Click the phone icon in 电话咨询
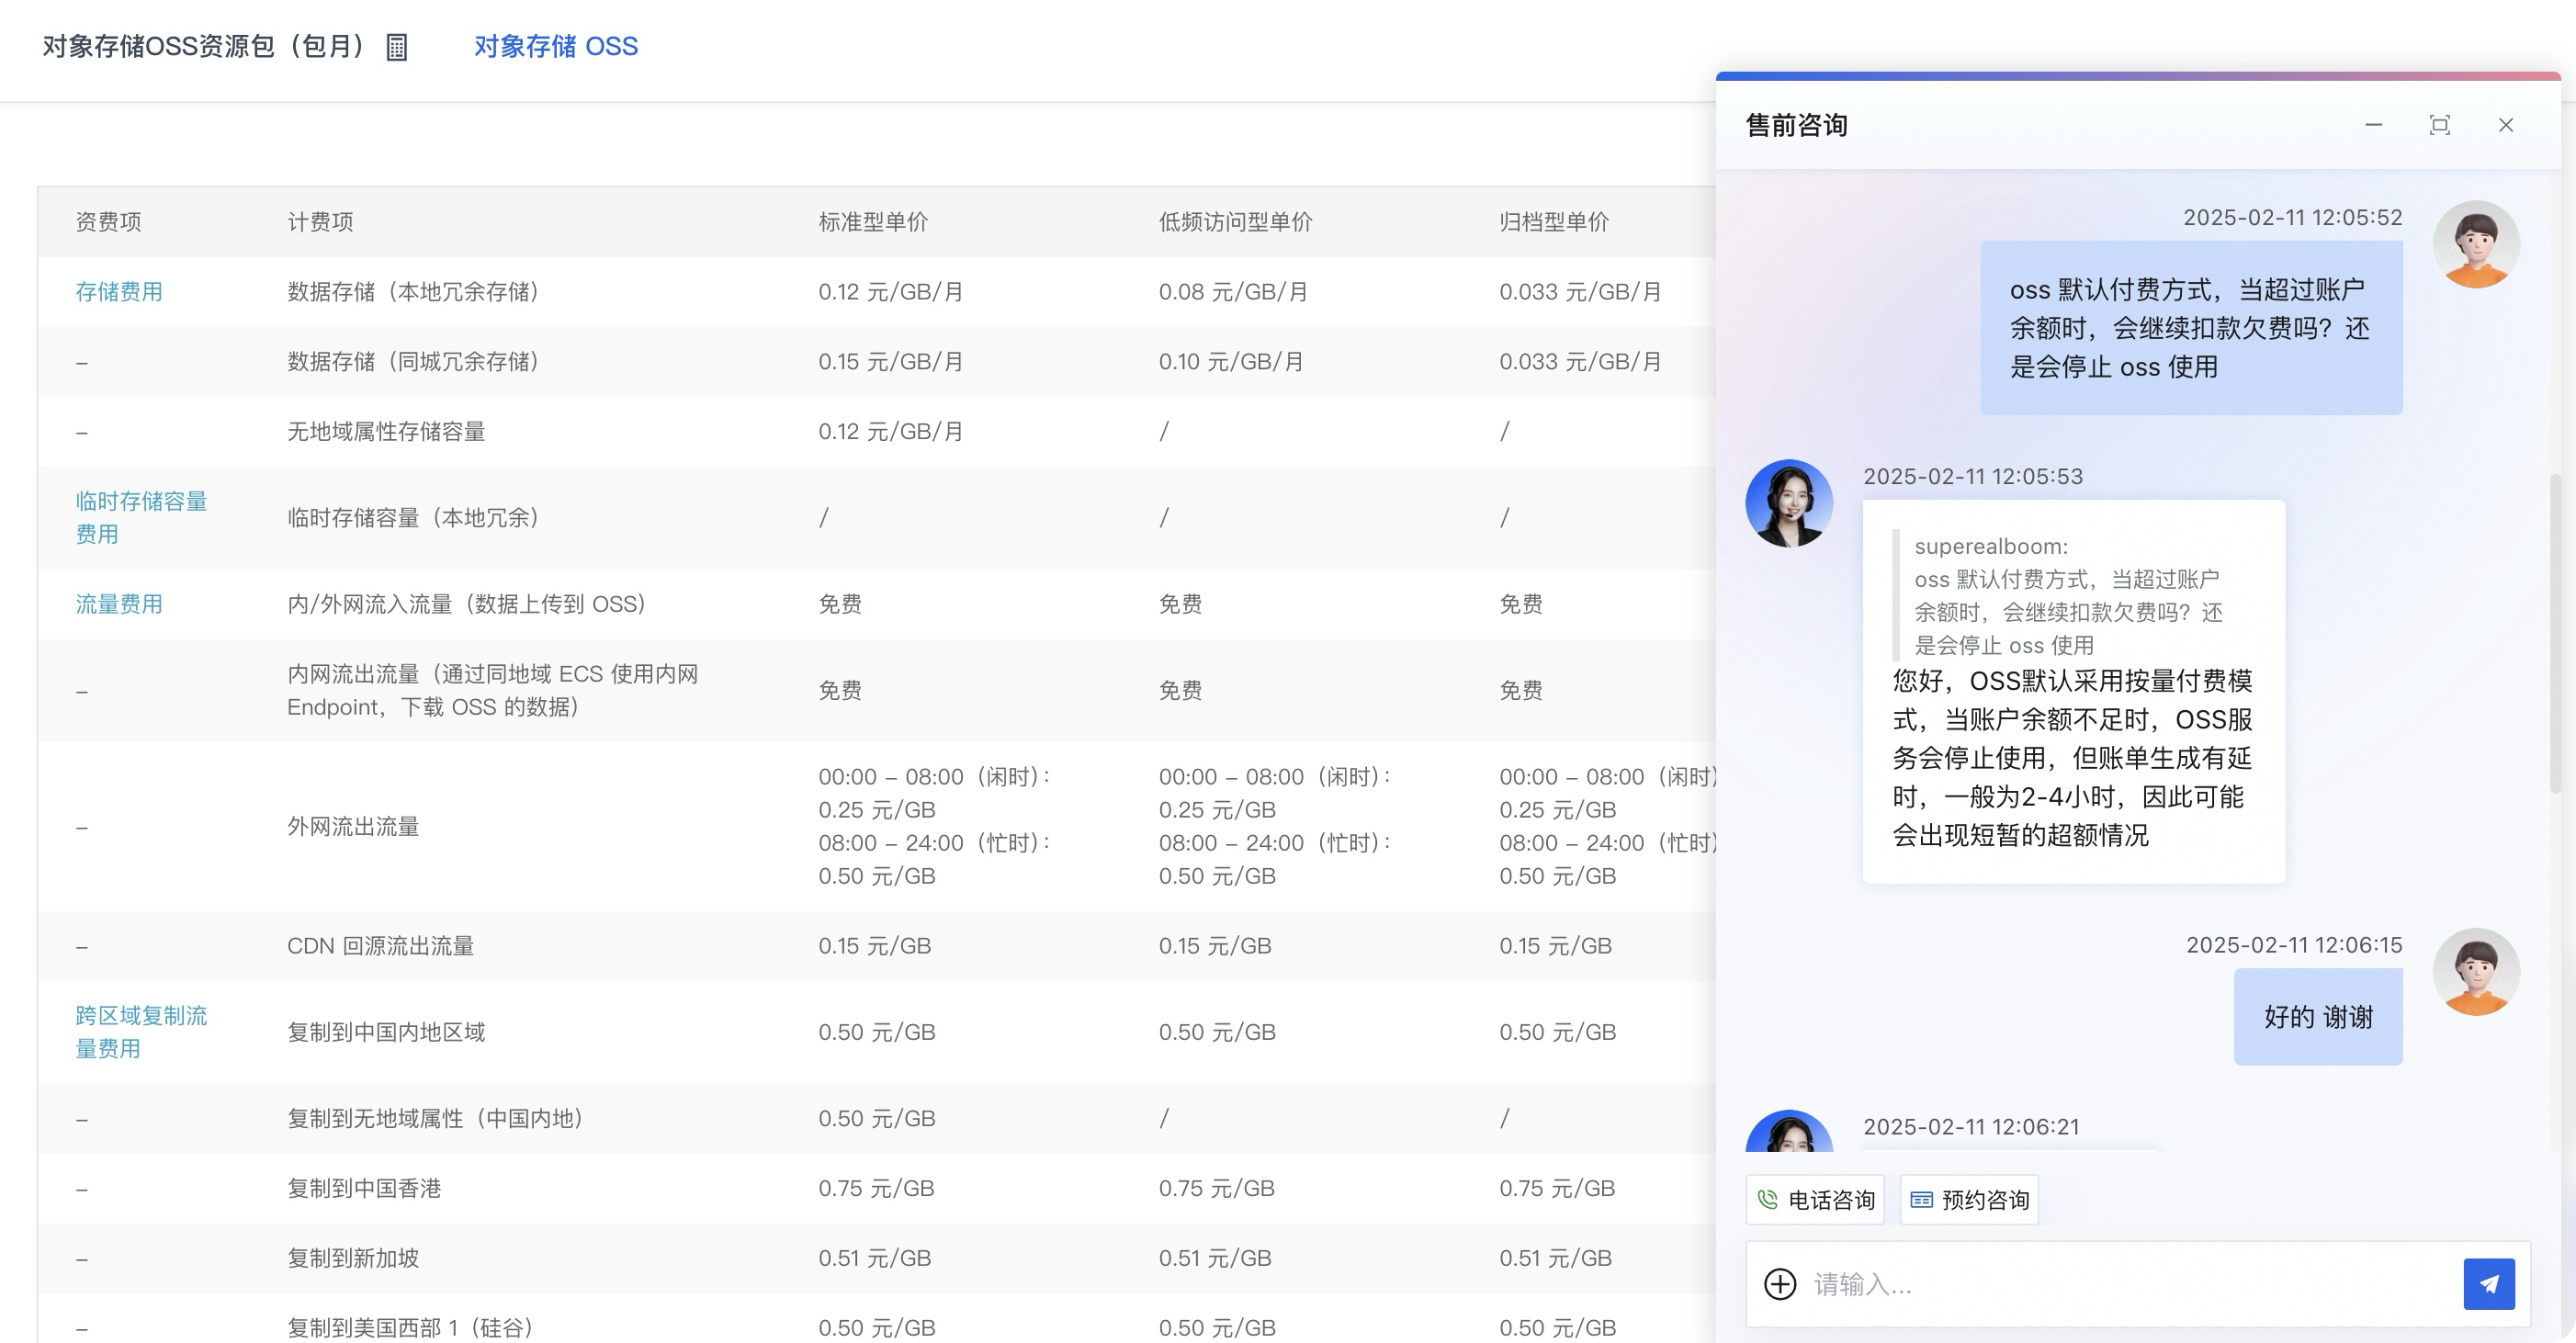 (1768, 1199)
